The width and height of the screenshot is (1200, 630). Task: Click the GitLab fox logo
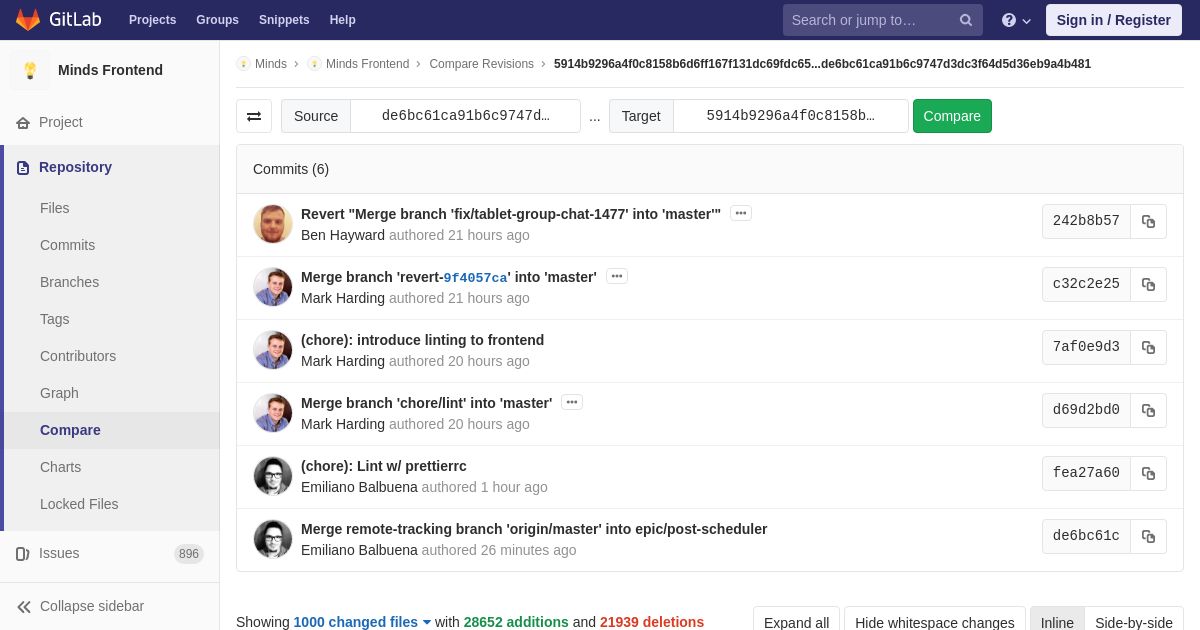click(x=28, y=20)
